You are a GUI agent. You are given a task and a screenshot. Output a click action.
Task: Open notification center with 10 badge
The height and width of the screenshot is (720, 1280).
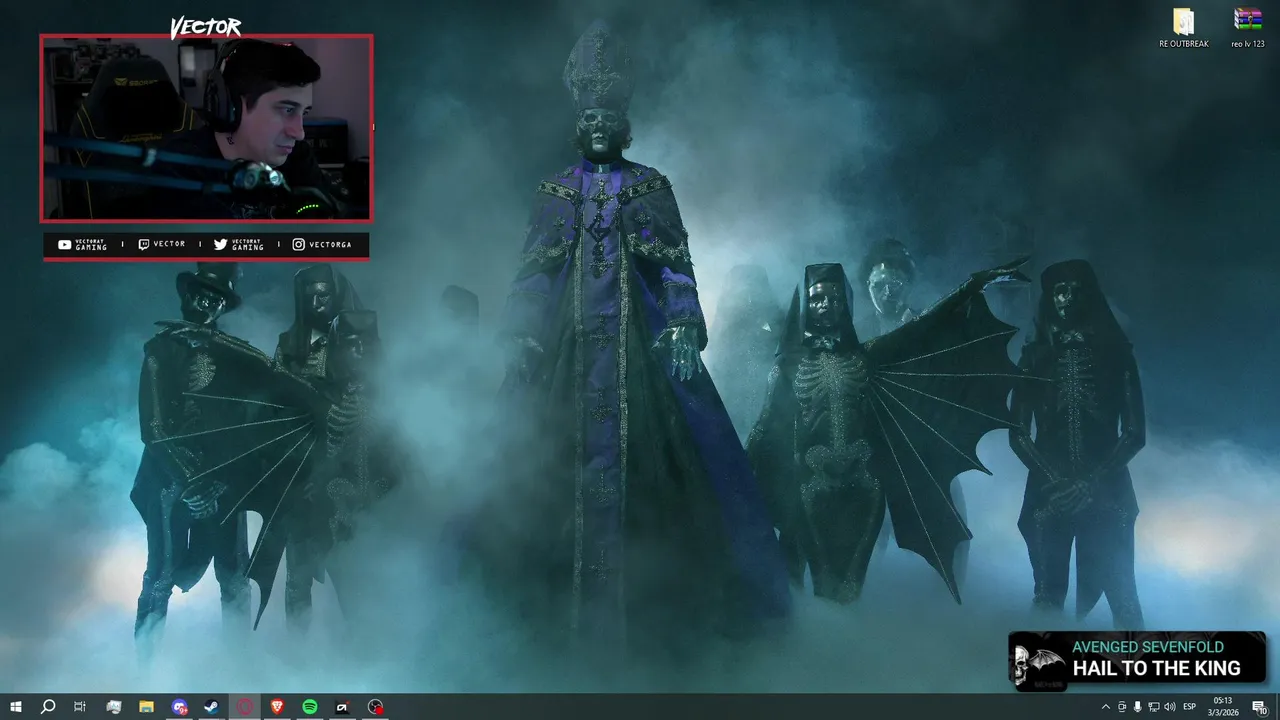[1261, 707]
